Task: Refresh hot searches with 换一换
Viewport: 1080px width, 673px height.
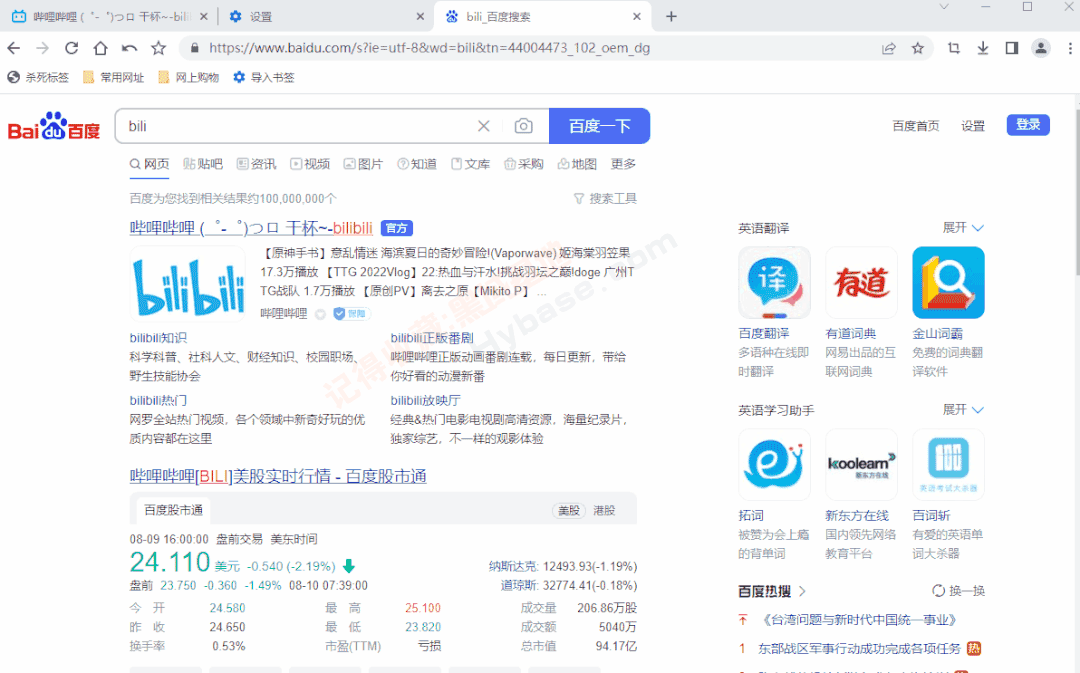Action: coord(958,591)
